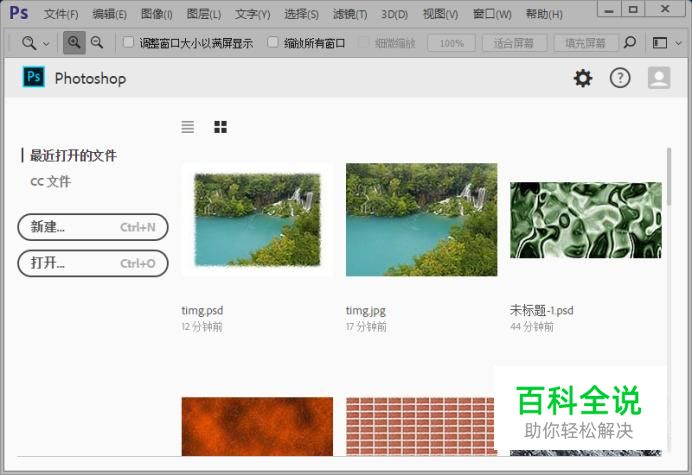Click the 44 分钟前 timestamp

532,327
